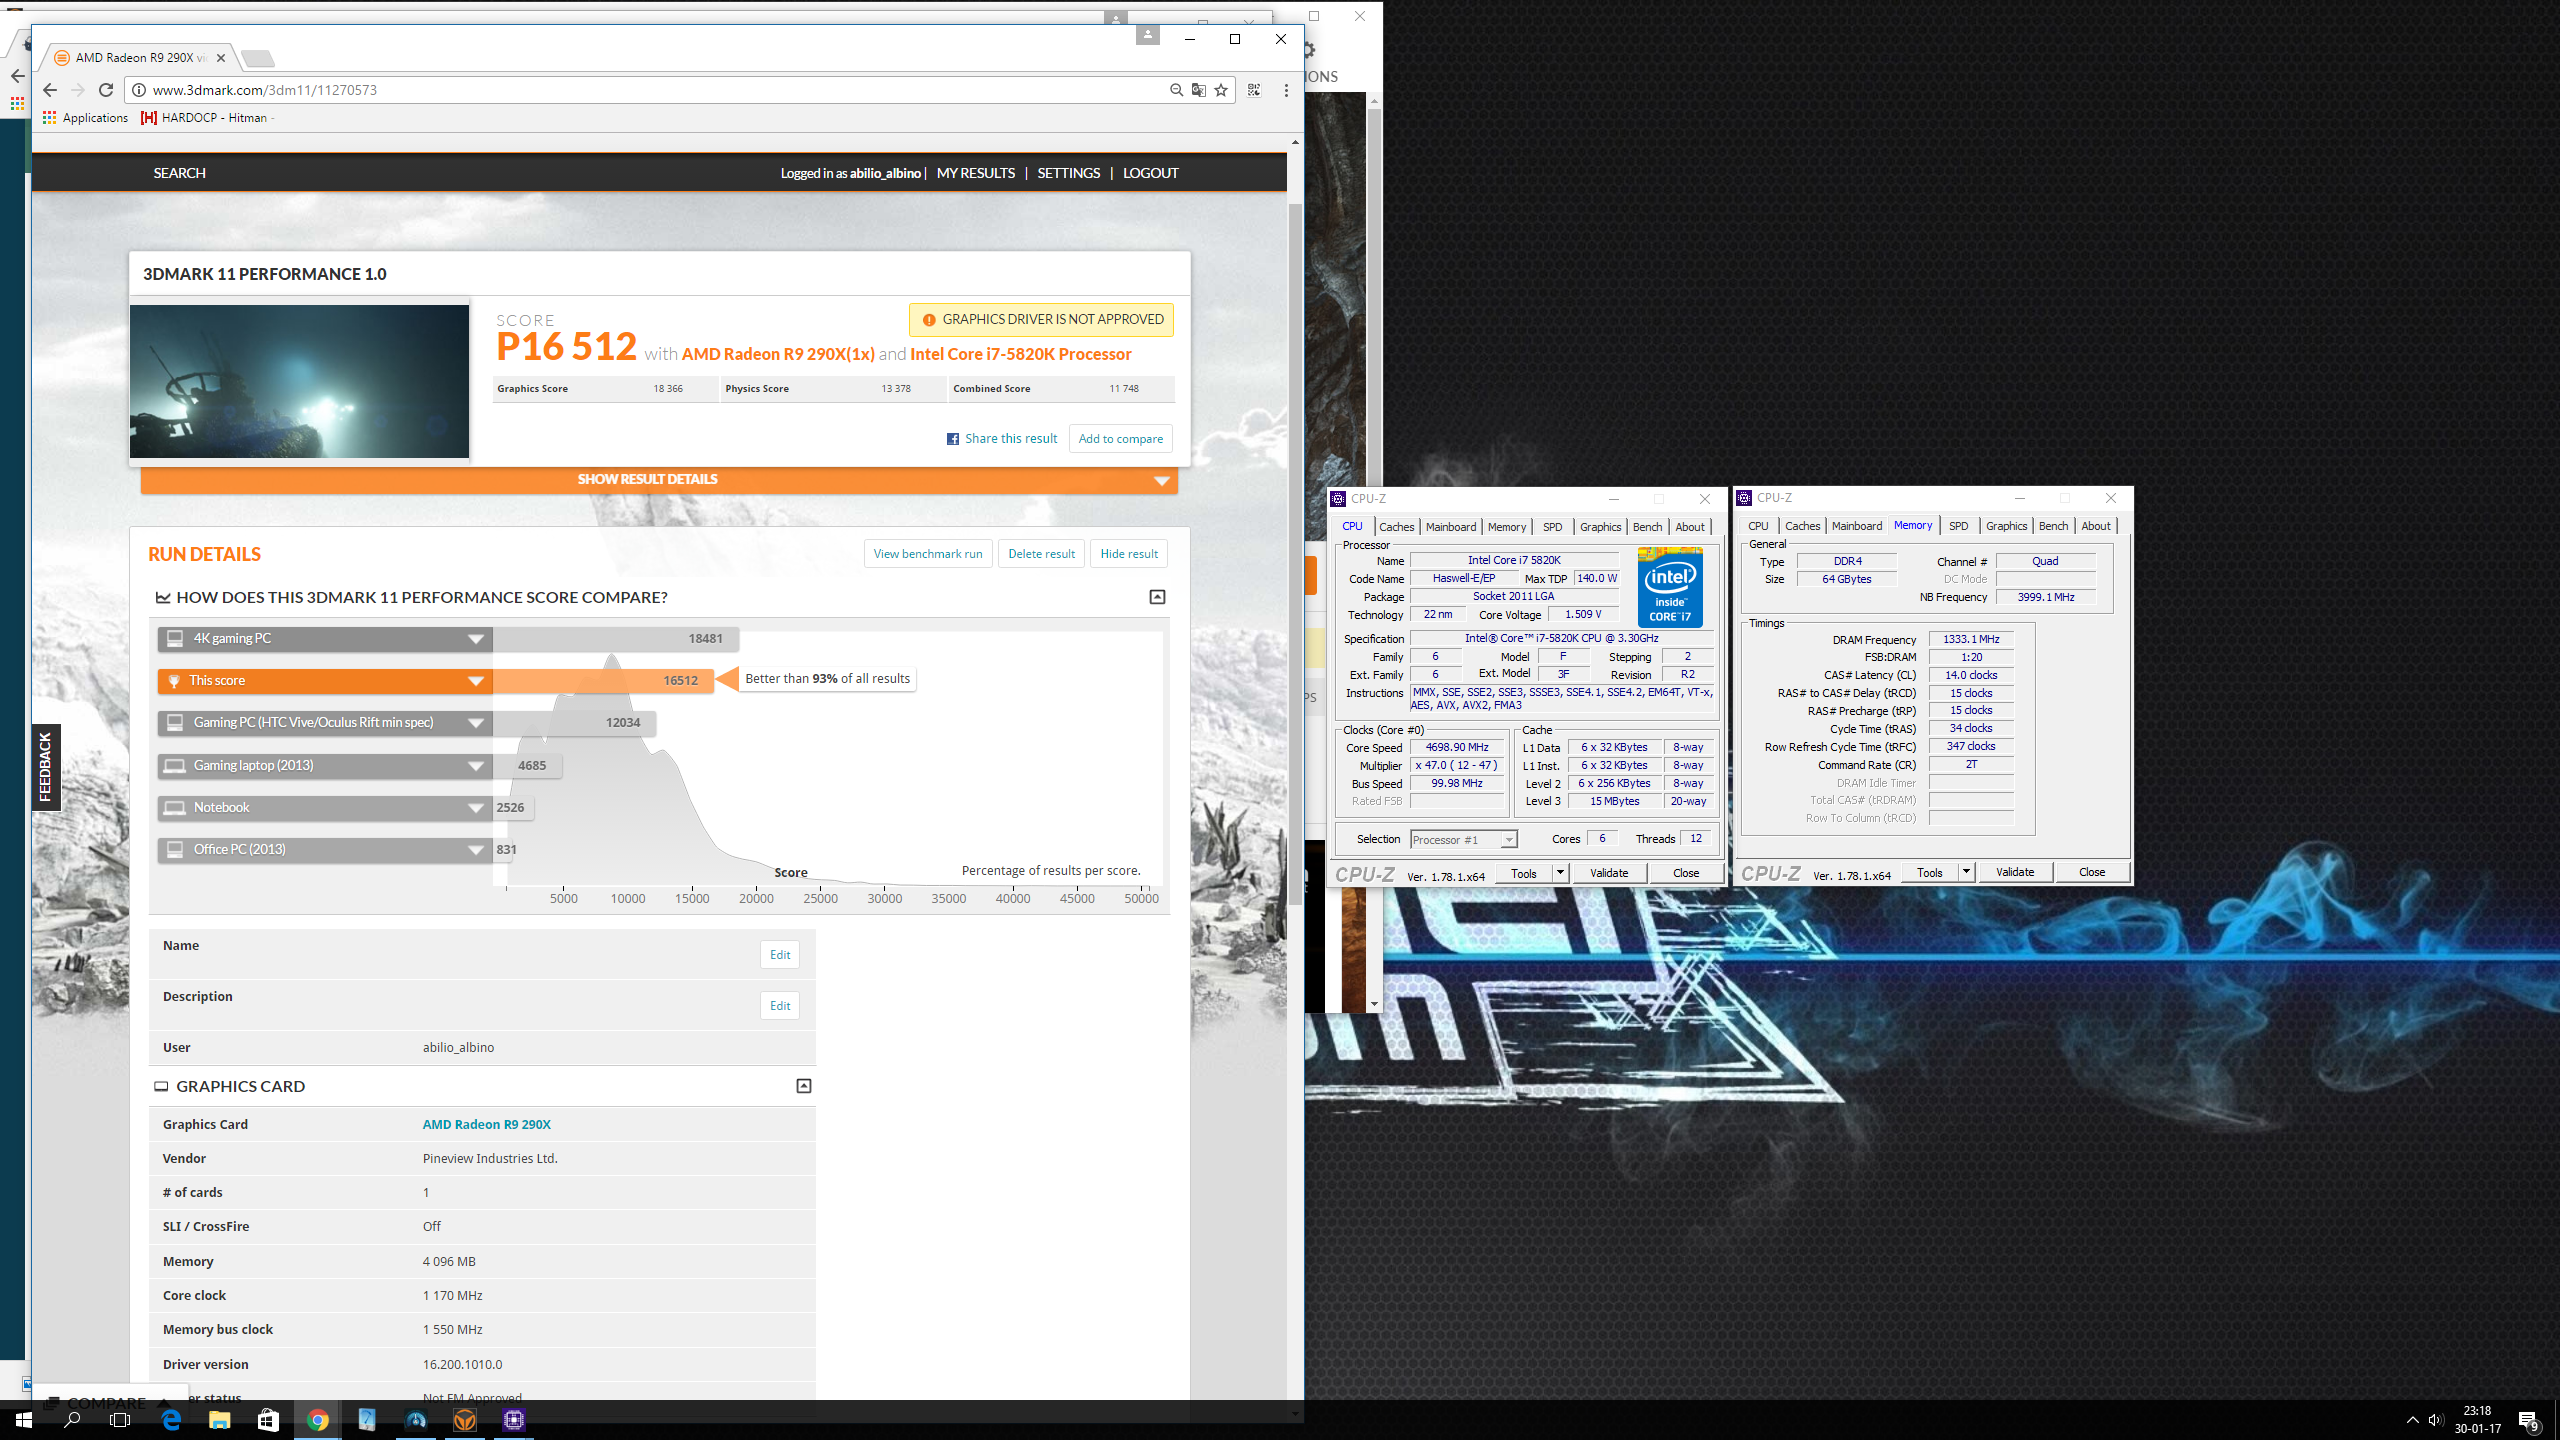The height and width of the screenshot is (1440, 2560).
Task: Bookmark this page with the star
Action: click(1221, 90)
